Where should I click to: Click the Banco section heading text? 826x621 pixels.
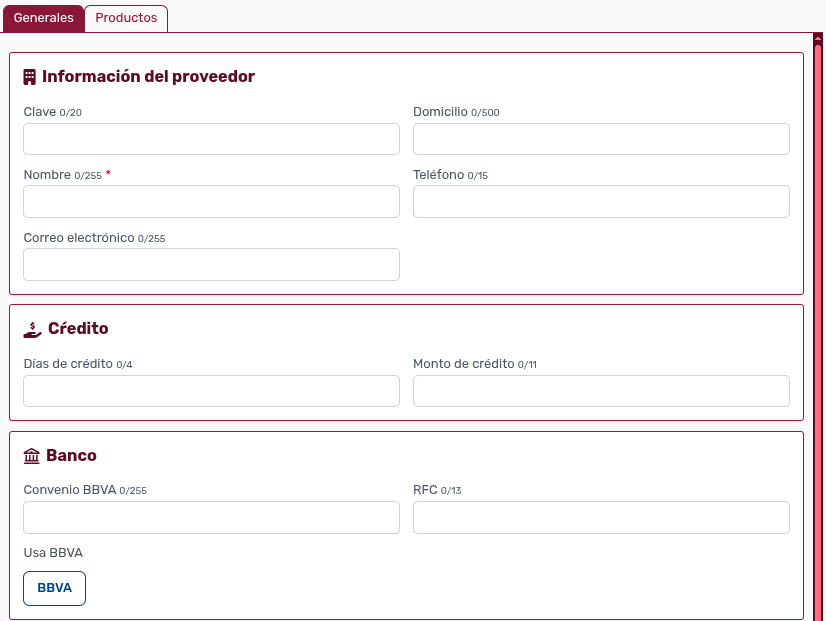click(x=71, y=456)
